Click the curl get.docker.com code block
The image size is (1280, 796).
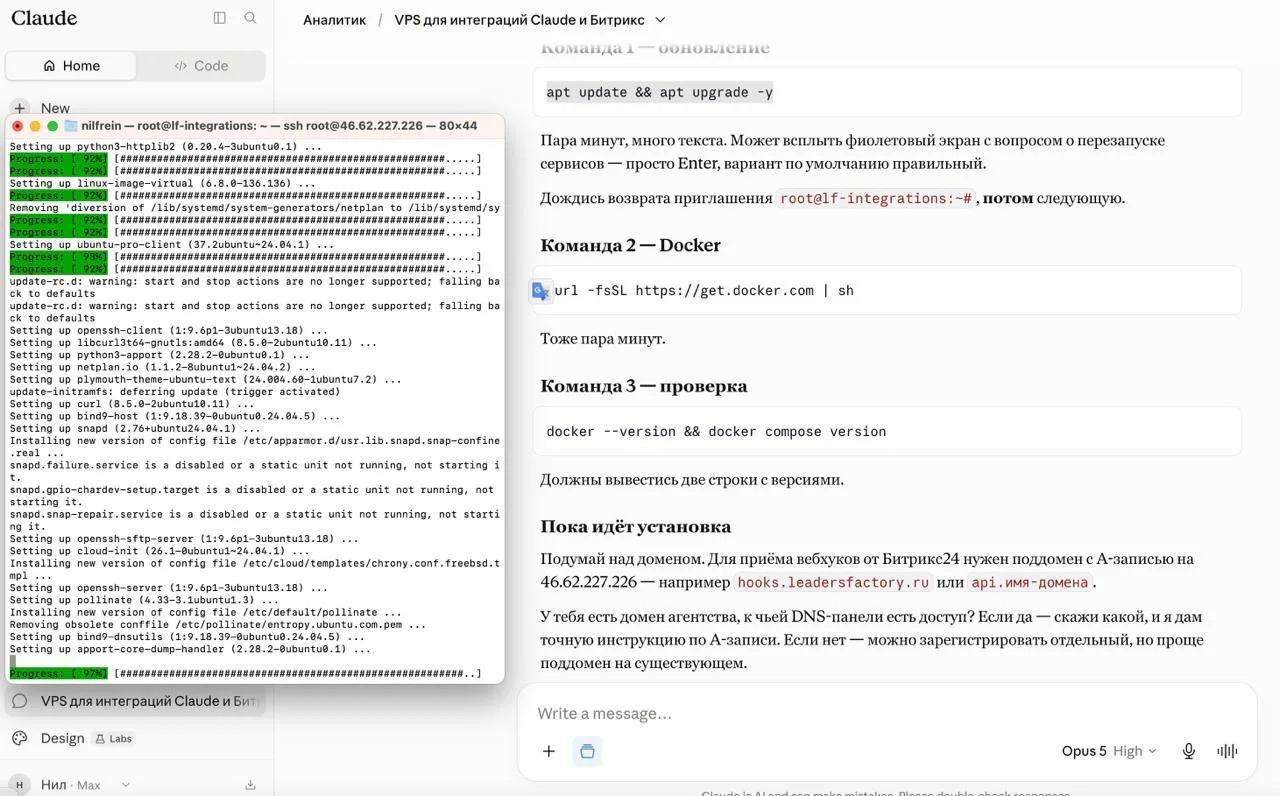tap(887, 291)
